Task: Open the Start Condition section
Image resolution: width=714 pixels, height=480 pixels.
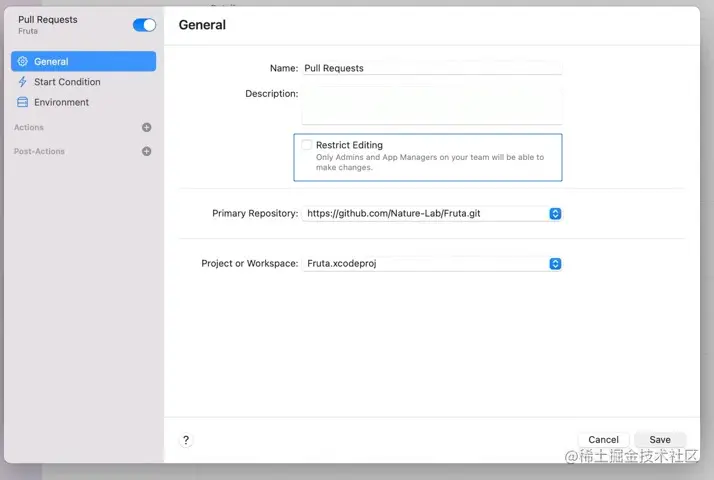Action: (x=83, y=82)
